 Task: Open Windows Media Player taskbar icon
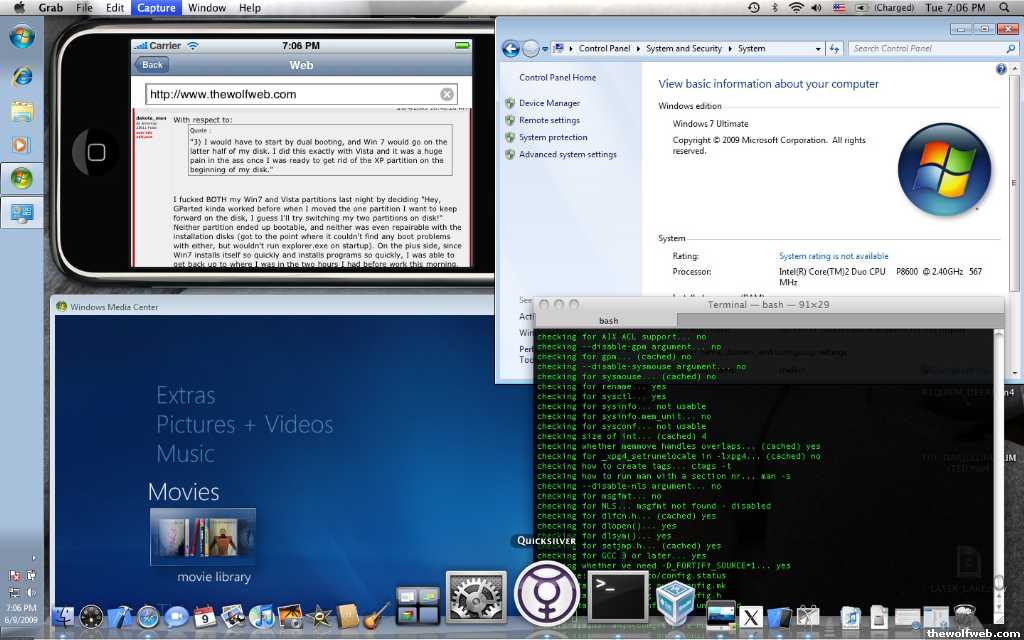click(x=22, y=145)
